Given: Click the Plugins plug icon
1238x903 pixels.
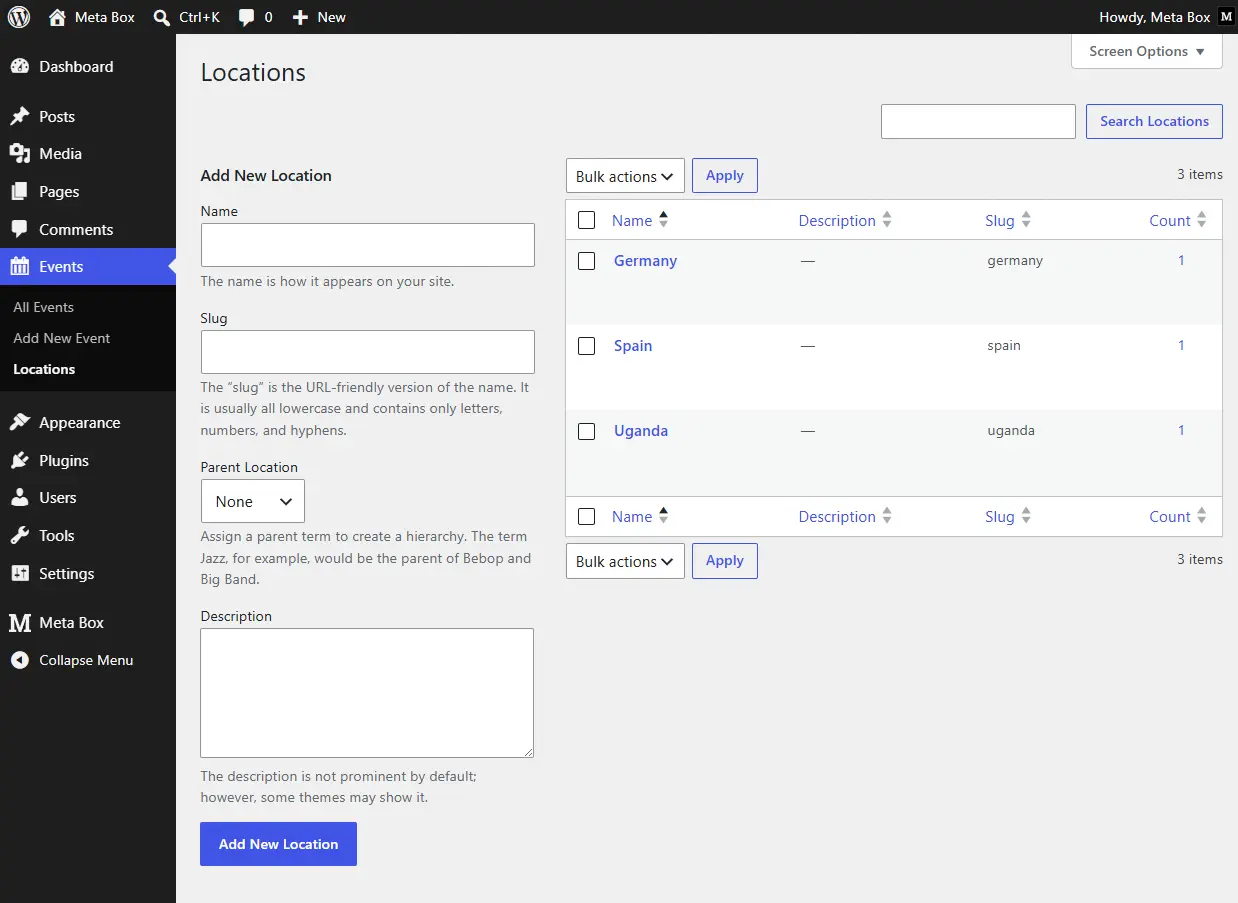Looking at the screenshot, I should click(19, 461).
